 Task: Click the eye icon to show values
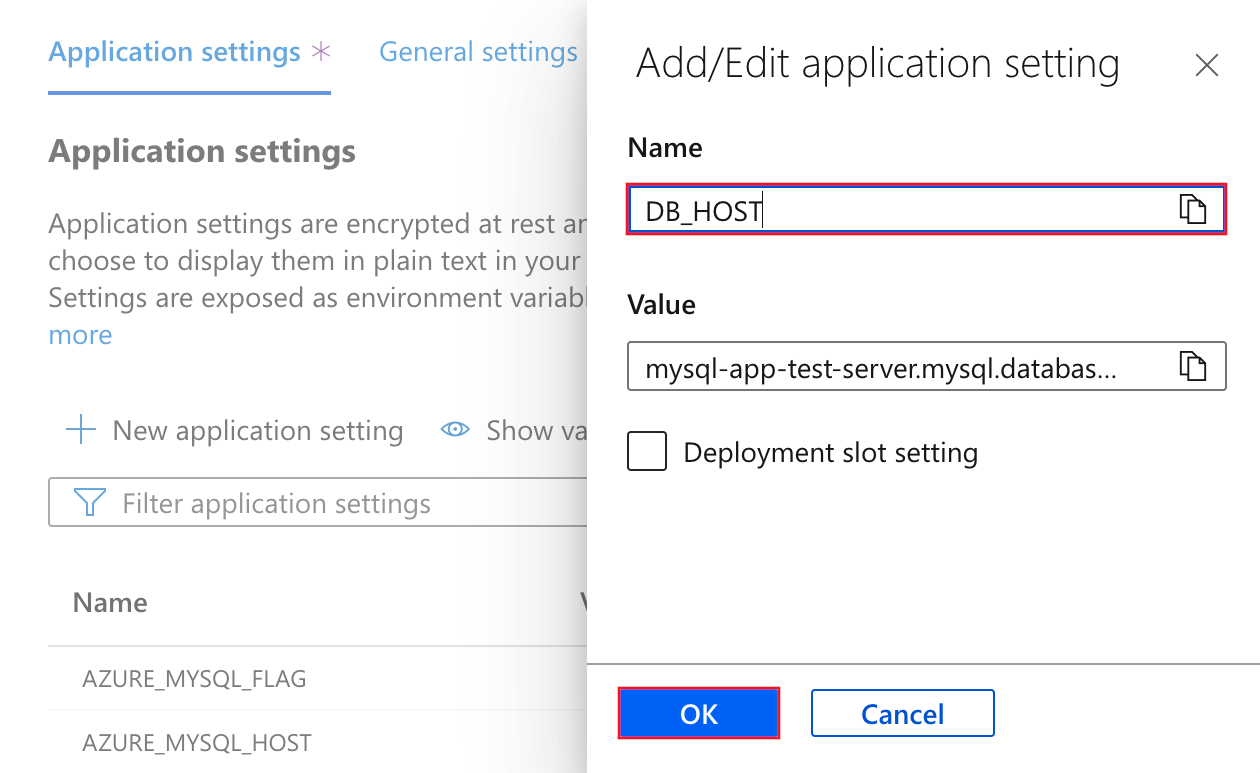[456, 431]
